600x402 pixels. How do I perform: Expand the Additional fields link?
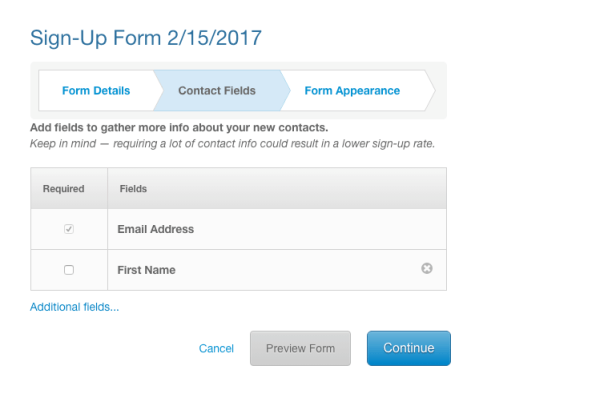(x=75, y=307)
